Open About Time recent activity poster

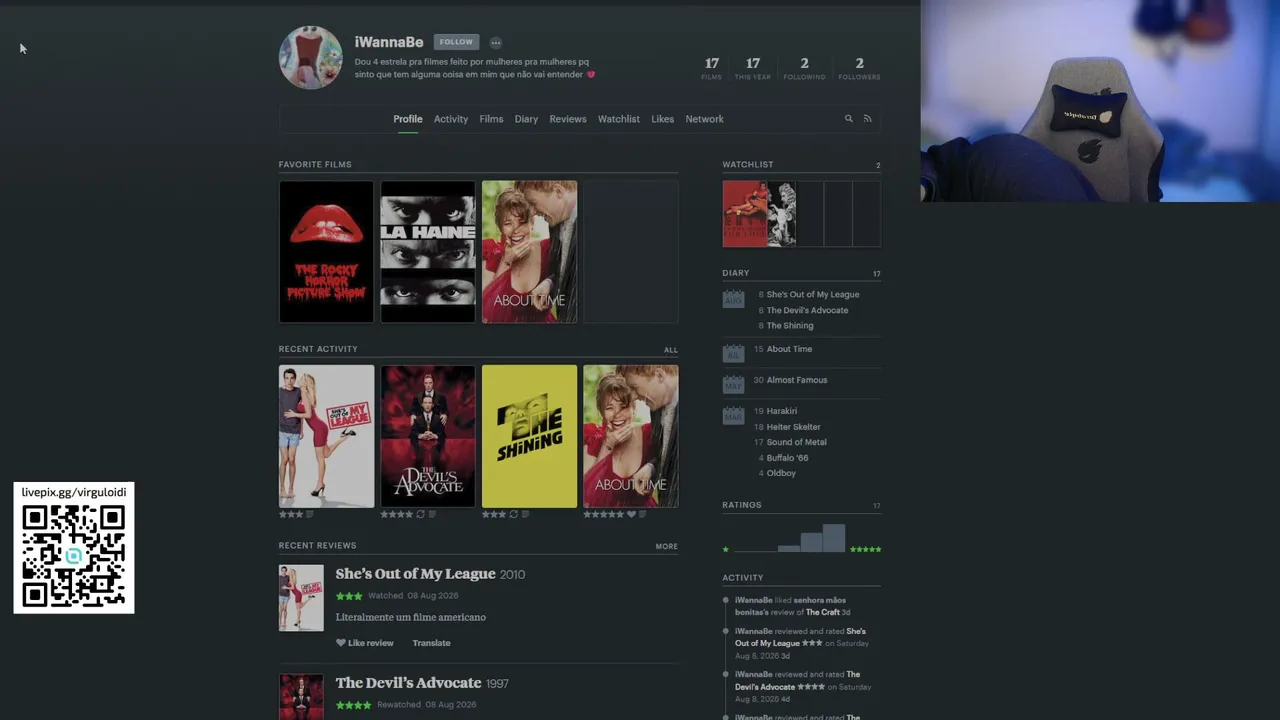[x=631, y=436]
